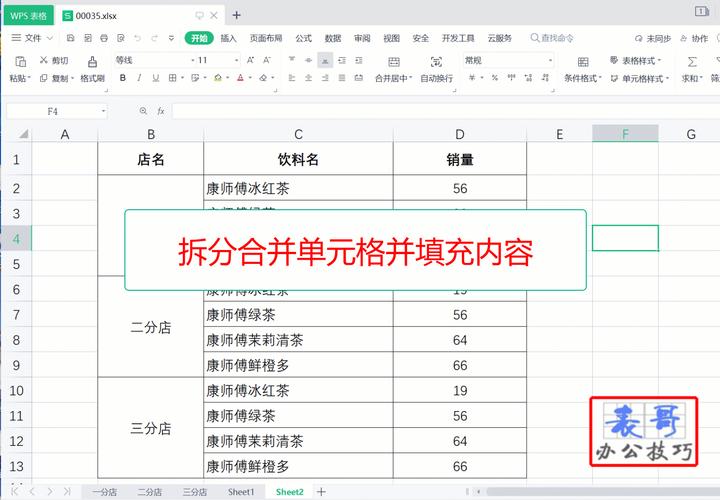The image size is (720, 500).
Task: Switch to the Page Layout (页面布局) tab
Action: (x=266, y=38)
